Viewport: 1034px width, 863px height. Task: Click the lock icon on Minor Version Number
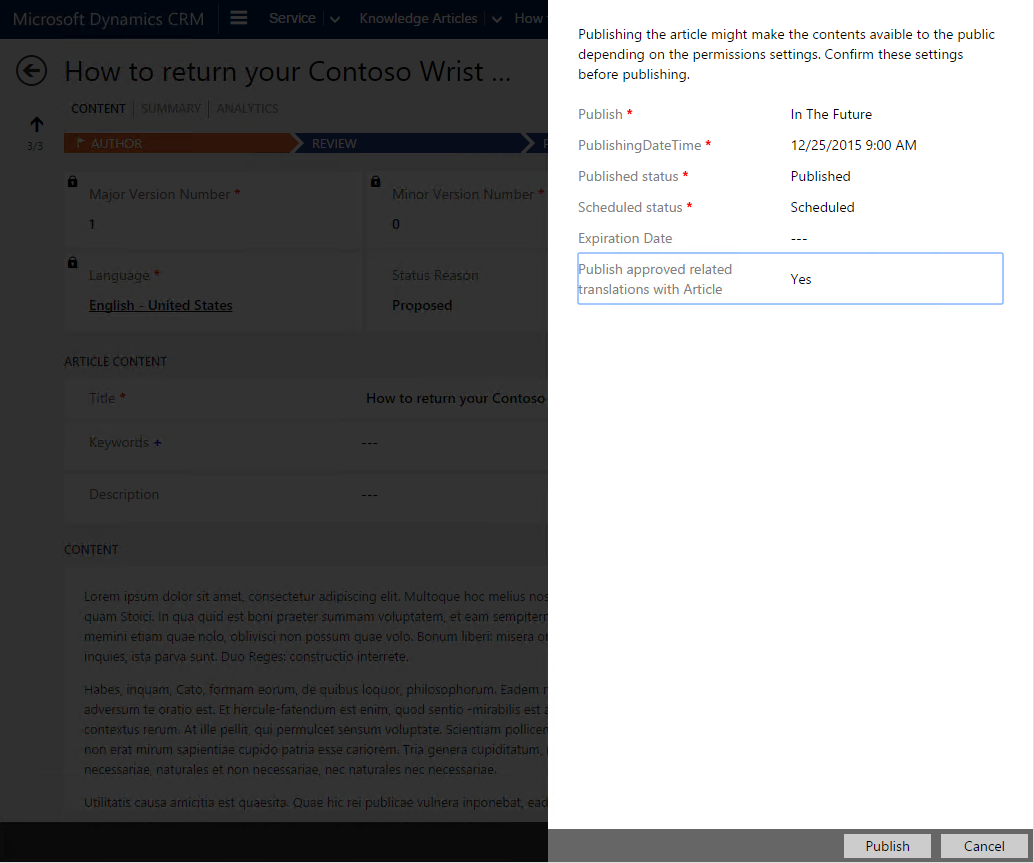tap(376, 181)
